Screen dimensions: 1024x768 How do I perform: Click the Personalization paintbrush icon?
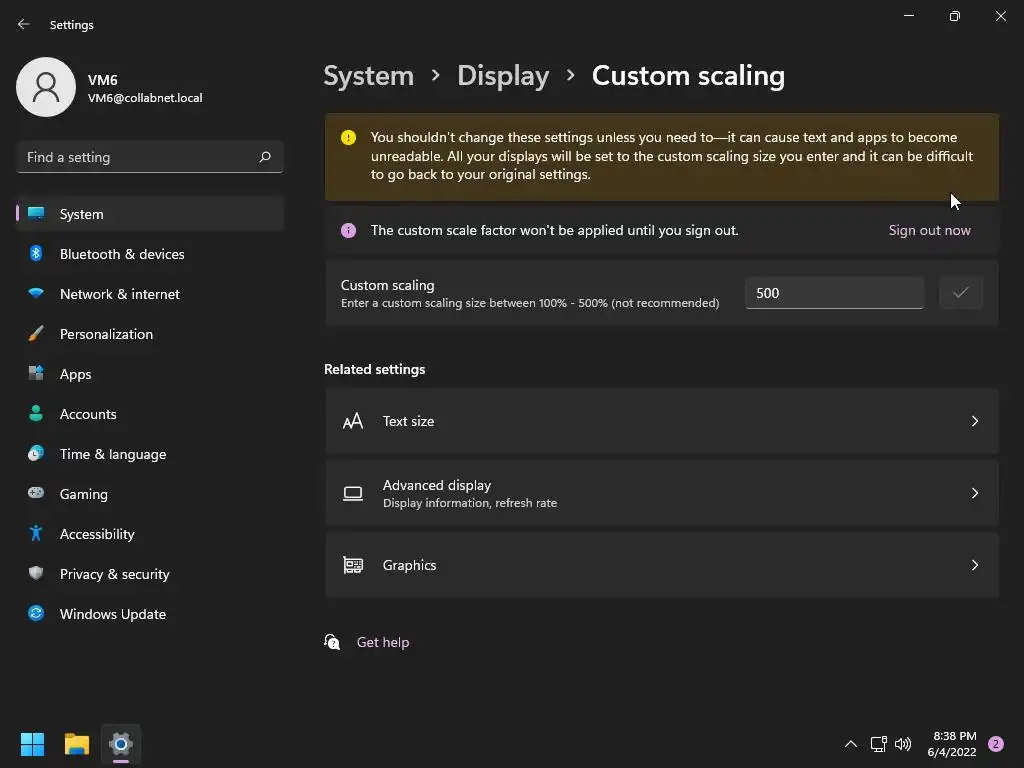(x=36, y=334)
